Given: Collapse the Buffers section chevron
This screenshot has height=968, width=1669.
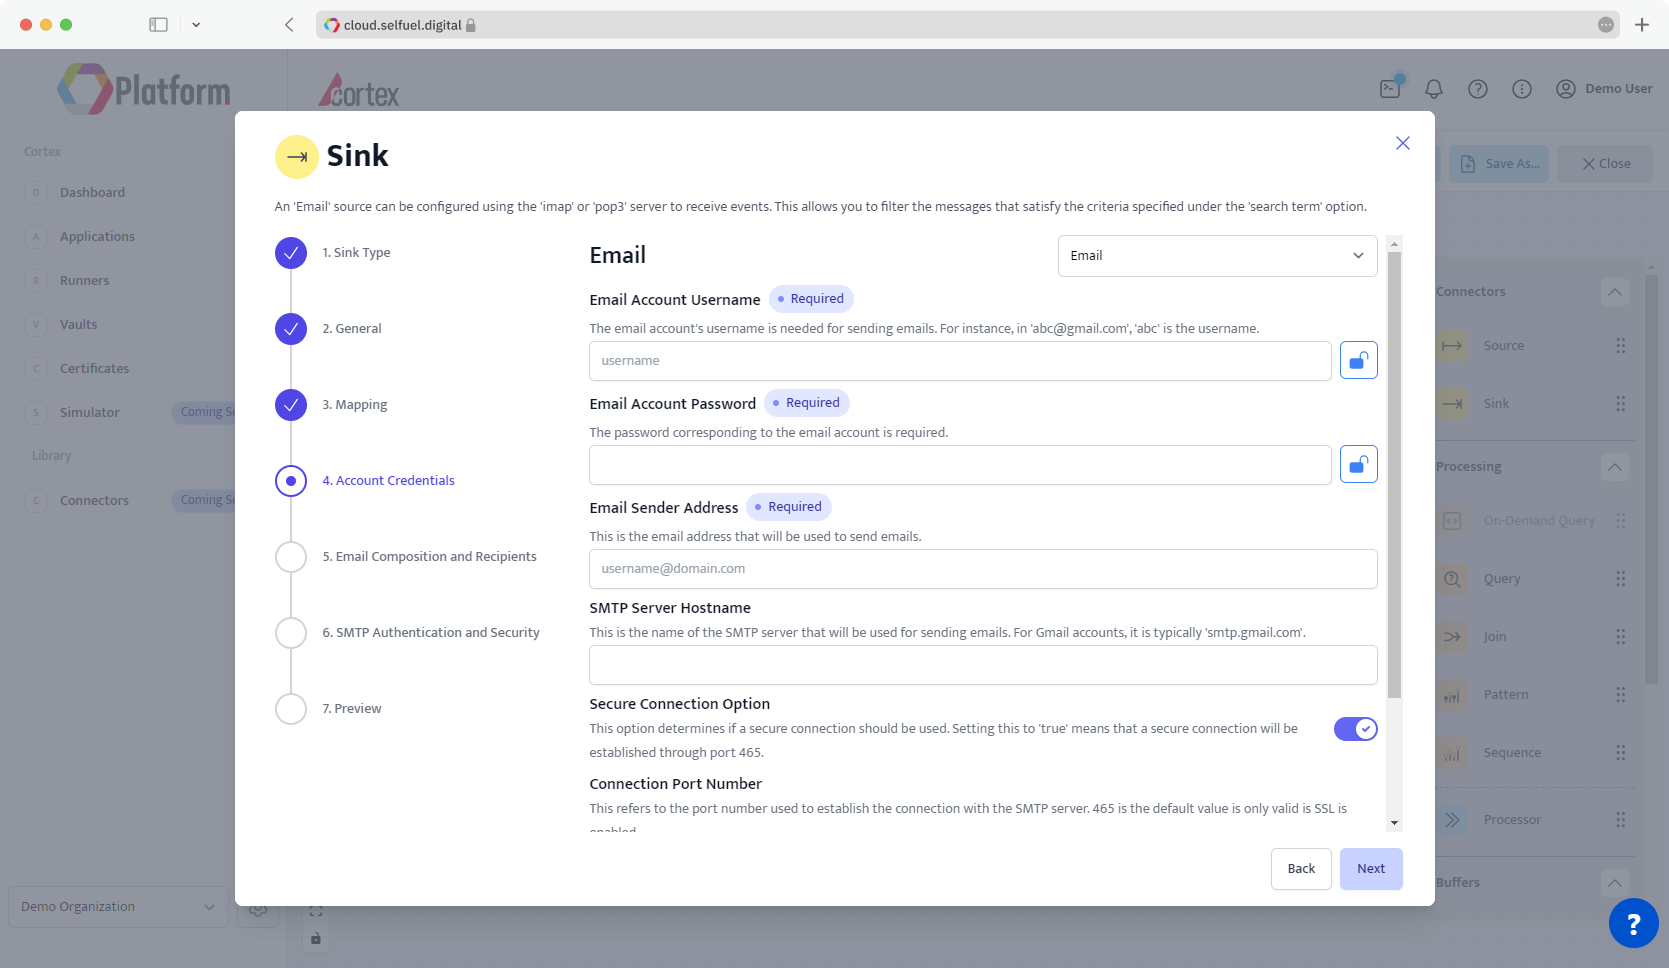Looking at the screenshot, I should tap(1615, 883).
